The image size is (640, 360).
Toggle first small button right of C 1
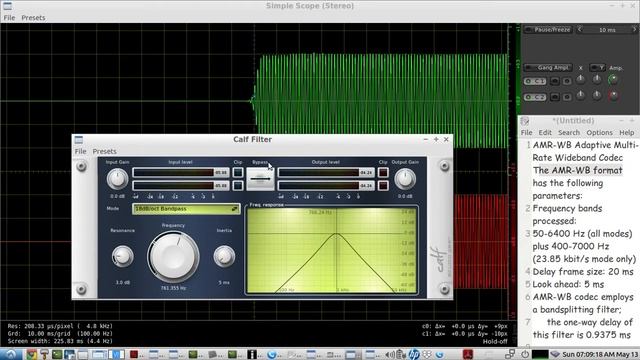[x=554, y=81]
